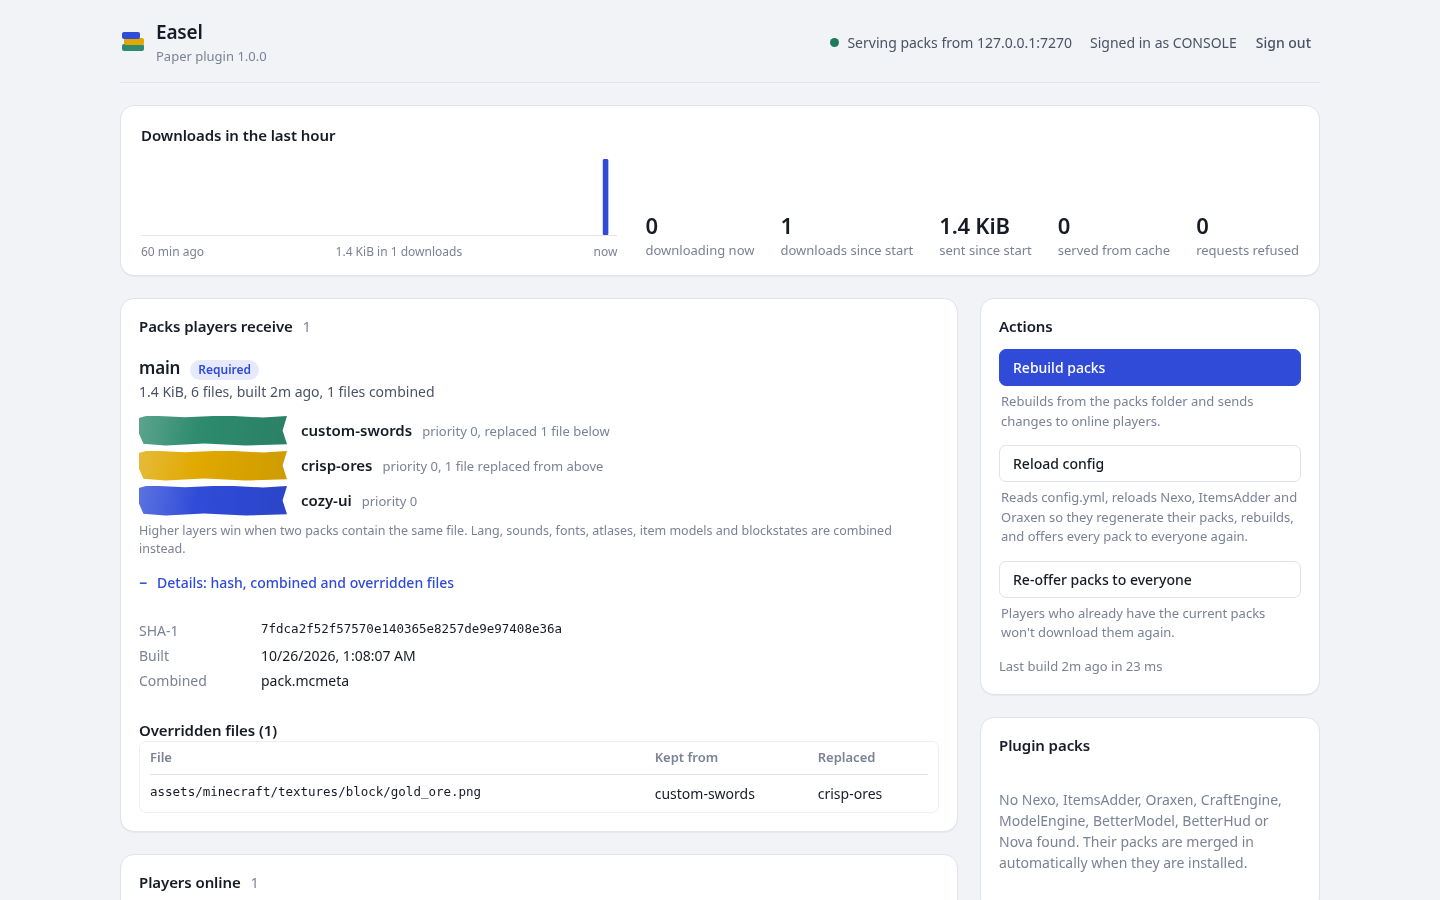This screenshot has width=1440, height=900.
Task: Click Re-offer packs to everyone
Action: (x=1150, y=580)
